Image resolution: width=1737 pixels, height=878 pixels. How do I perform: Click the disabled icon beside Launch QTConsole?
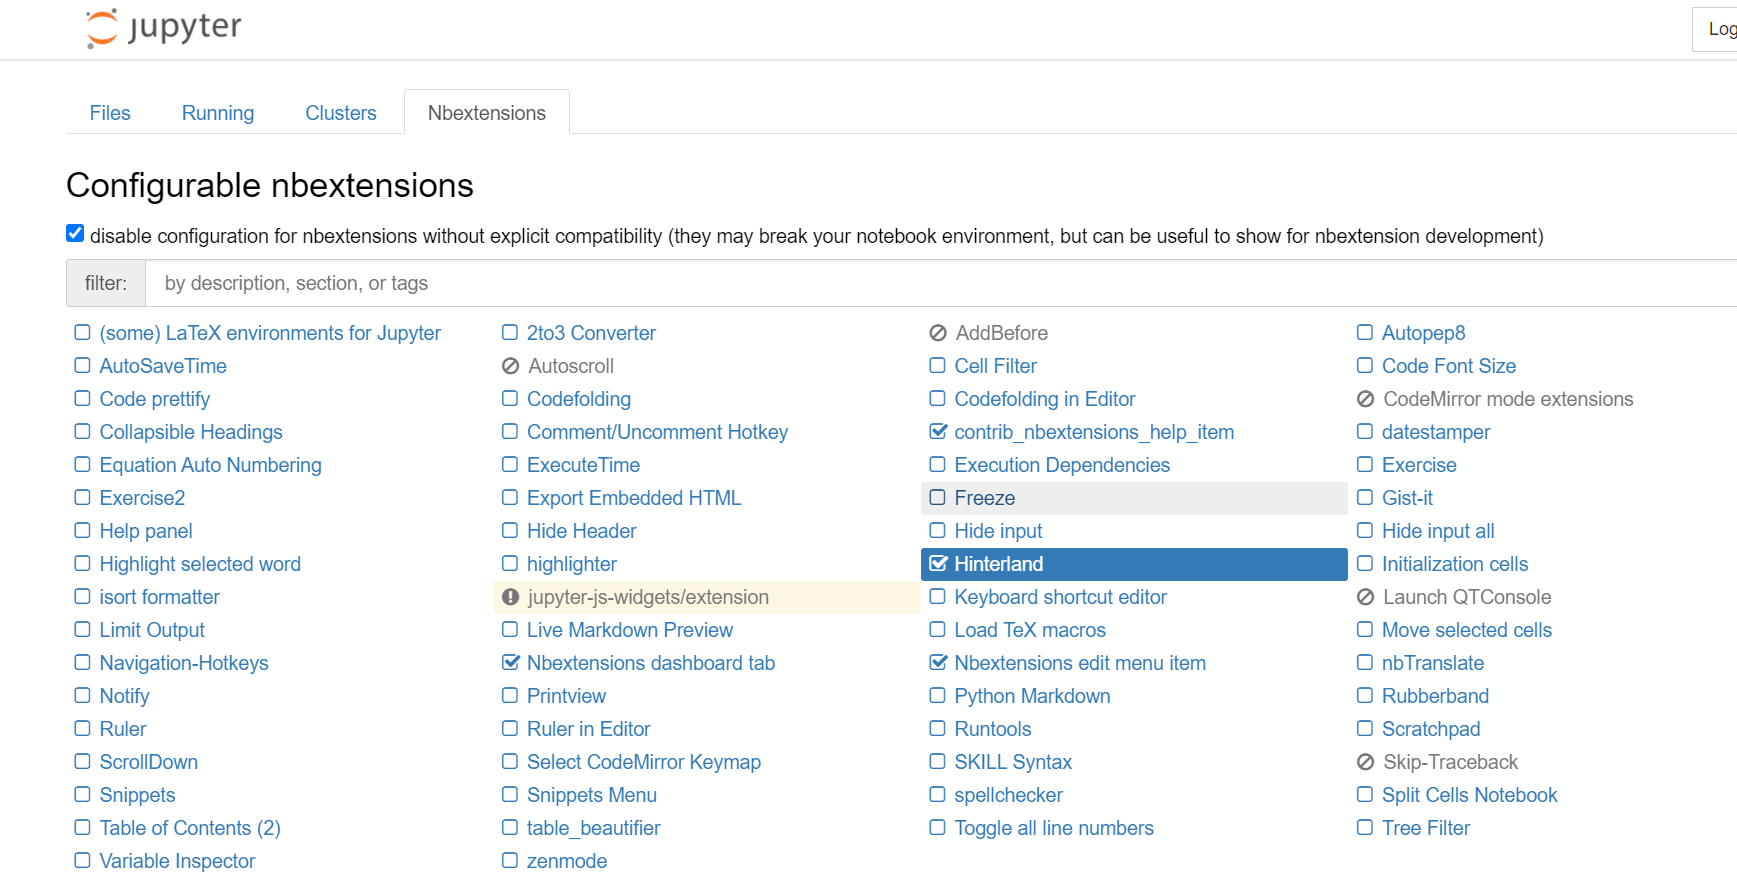1366,597
